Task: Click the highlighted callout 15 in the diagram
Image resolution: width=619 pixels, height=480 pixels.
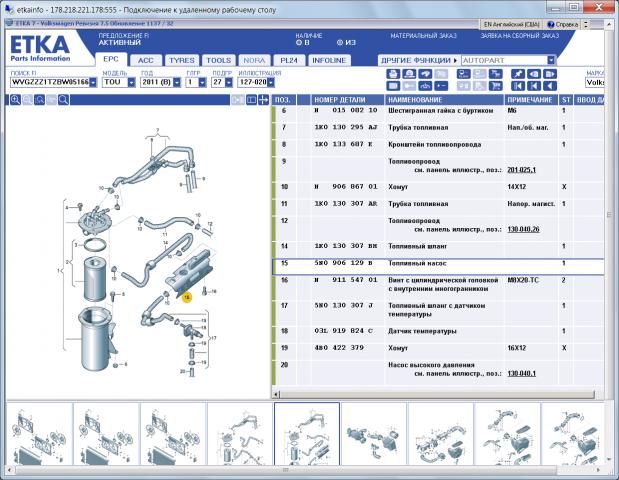Action: [187, 297]
